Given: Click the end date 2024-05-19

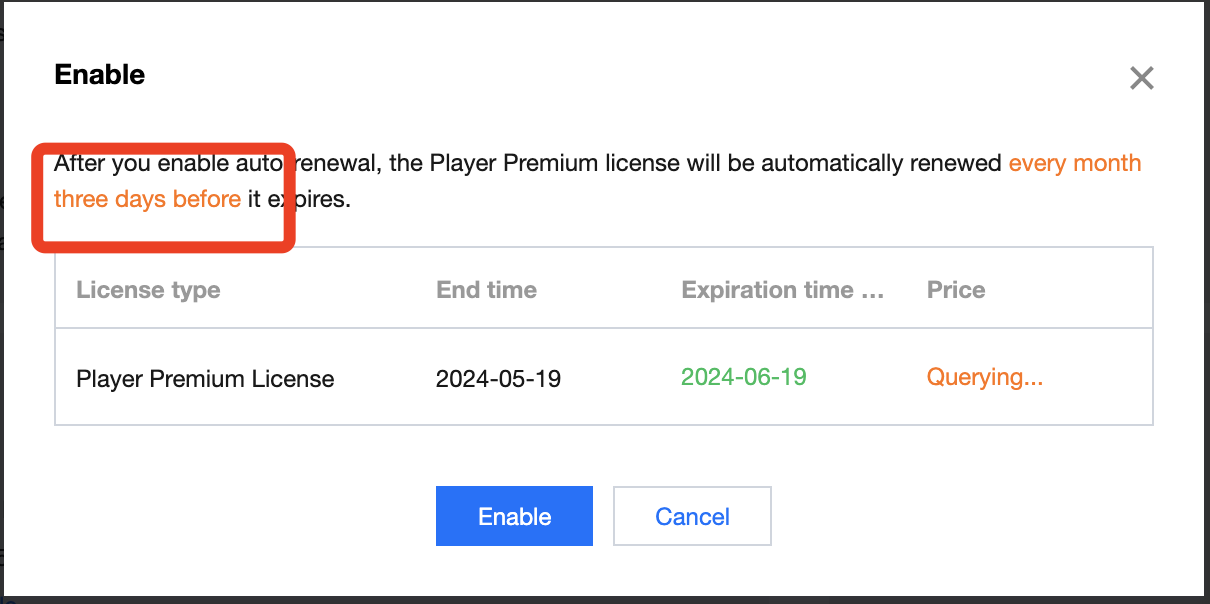Looking at the screenshot, I should pyautogui.click(x=498, y=379).
